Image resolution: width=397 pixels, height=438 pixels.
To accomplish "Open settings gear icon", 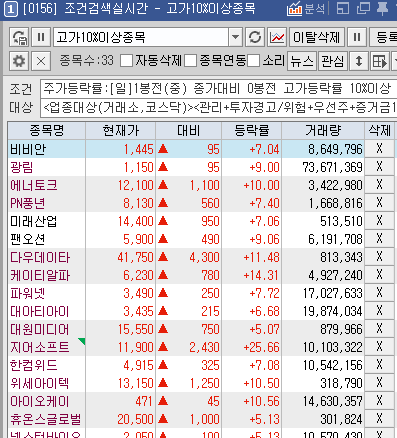I will [19, 61].
